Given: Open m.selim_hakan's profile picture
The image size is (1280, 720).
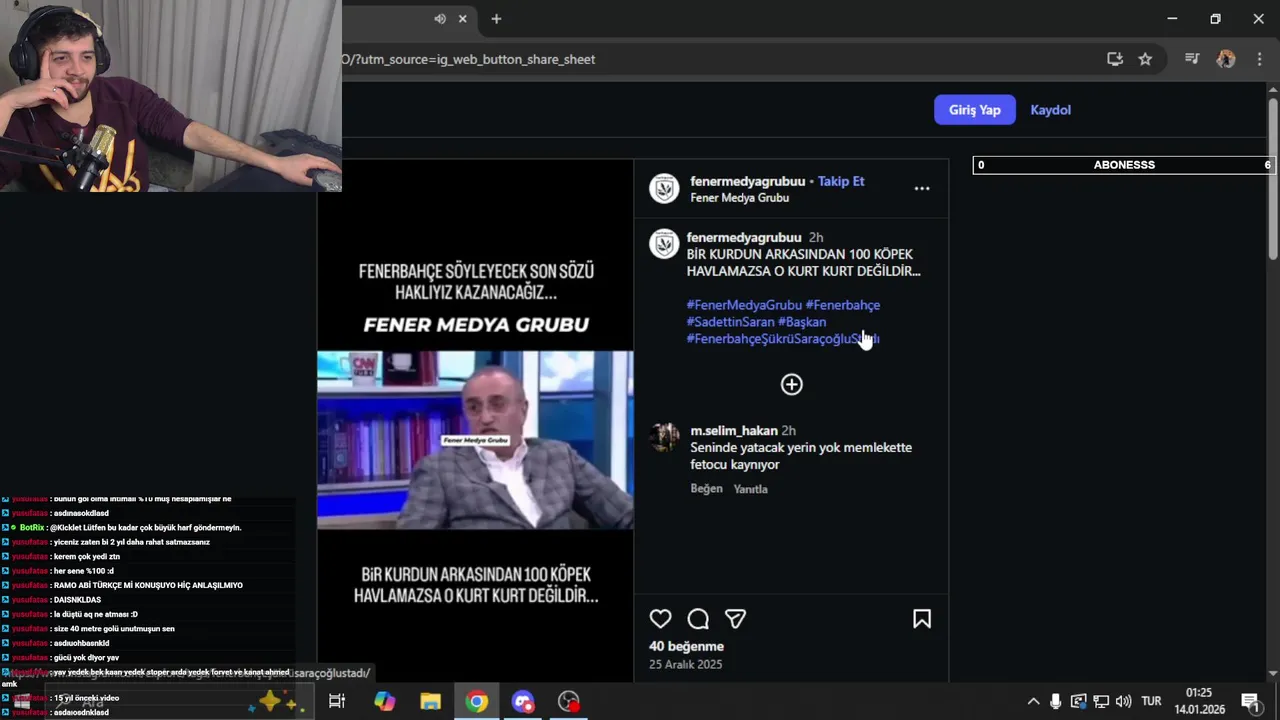Looking at the screenshot, I should (664, 437).
